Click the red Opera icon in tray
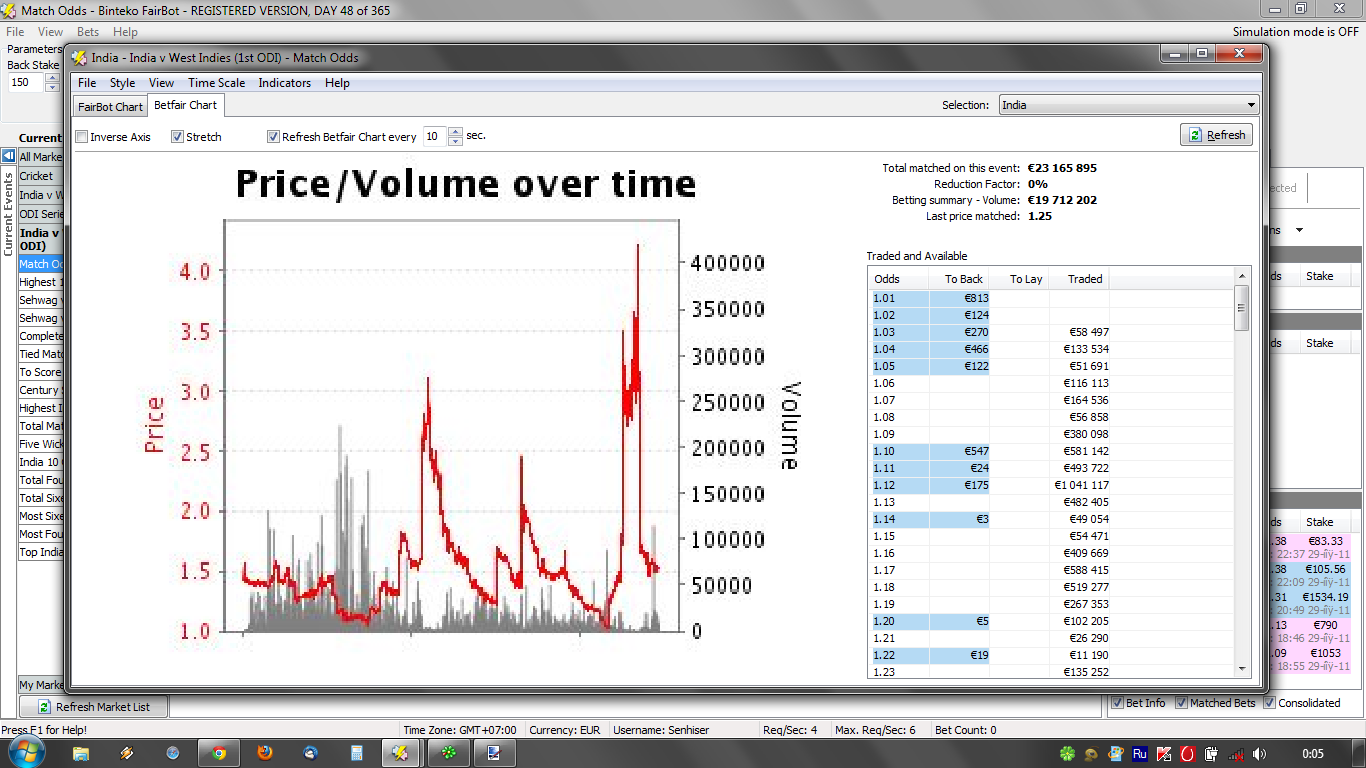The height and width of the screenshot is (768, 1366). pos(1187,754)
